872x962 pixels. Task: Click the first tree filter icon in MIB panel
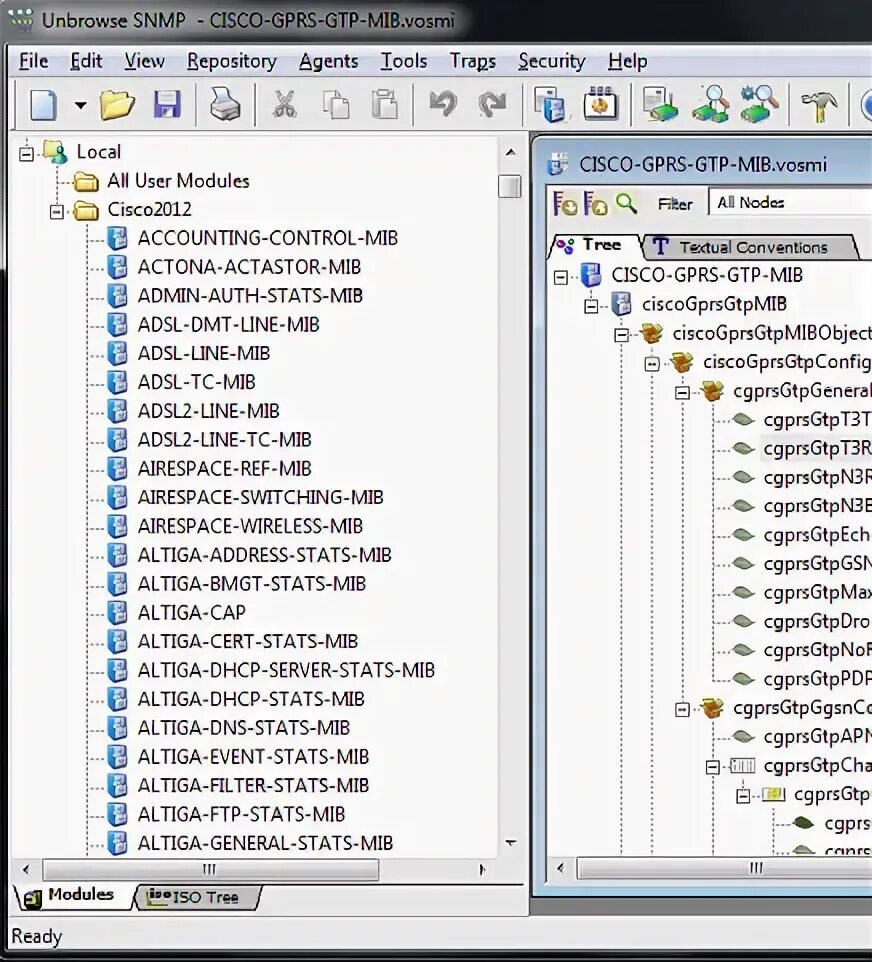(x=565, y=203)
